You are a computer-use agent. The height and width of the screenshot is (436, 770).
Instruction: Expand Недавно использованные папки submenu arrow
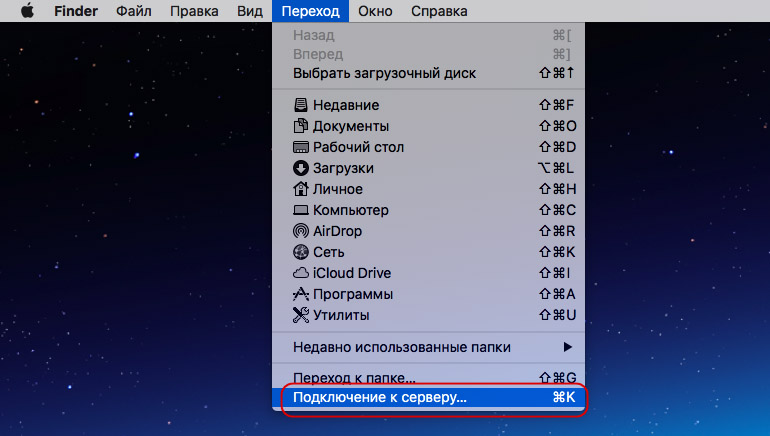coord(568,347)
